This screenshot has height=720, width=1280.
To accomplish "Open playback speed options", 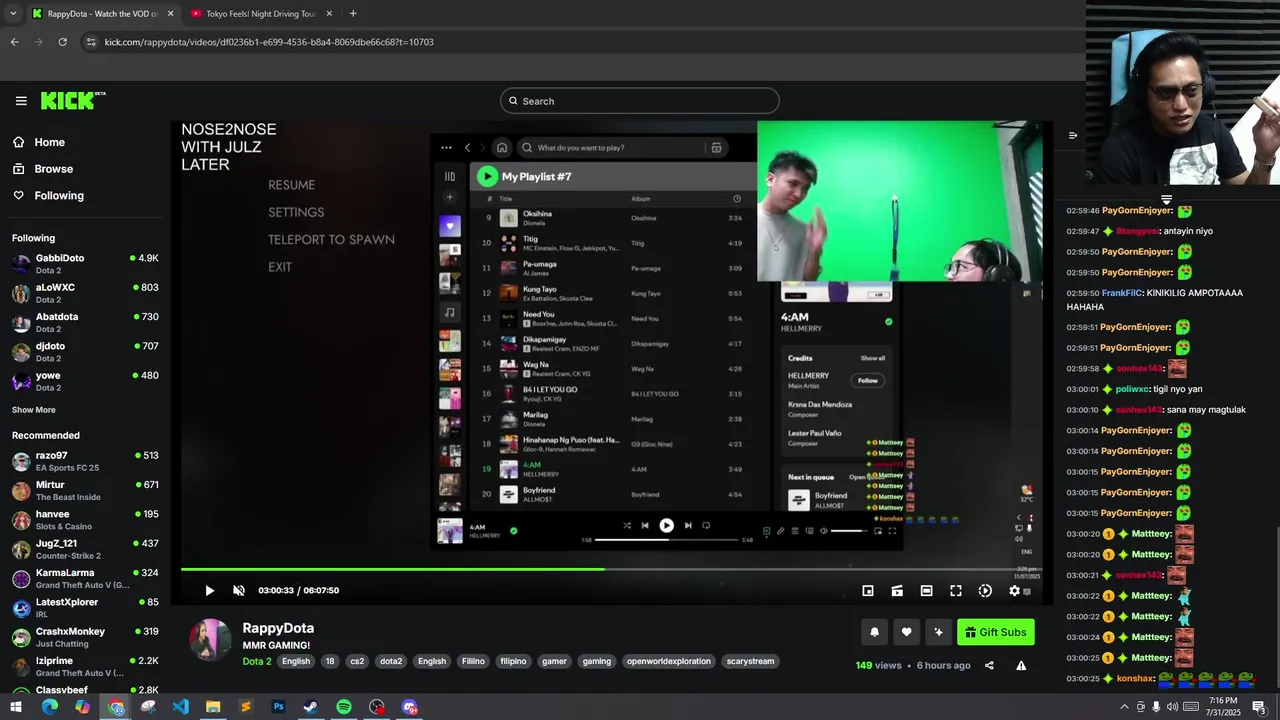I will coord(985,591).
